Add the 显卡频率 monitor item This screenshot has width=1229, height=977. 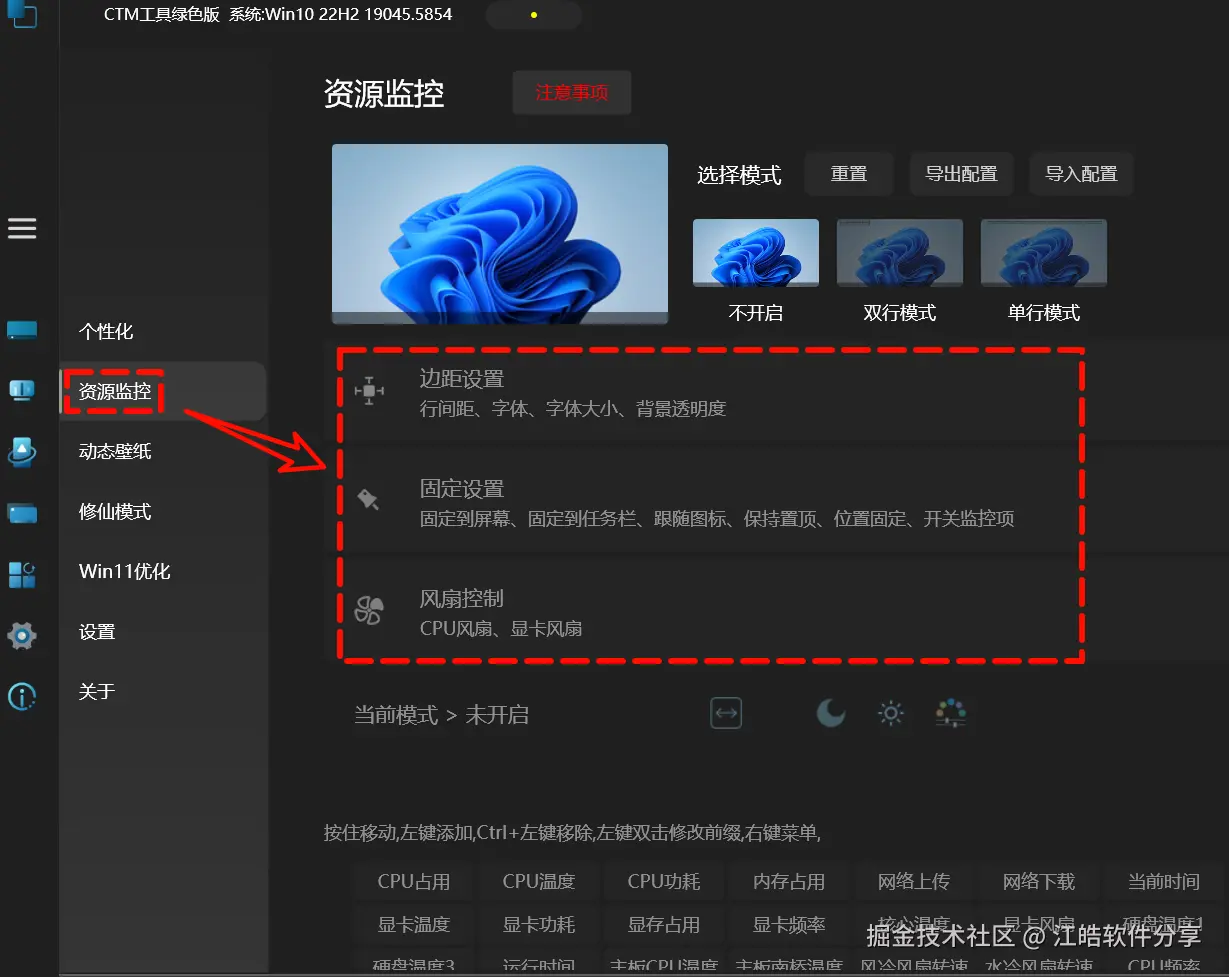pos(789,925)
